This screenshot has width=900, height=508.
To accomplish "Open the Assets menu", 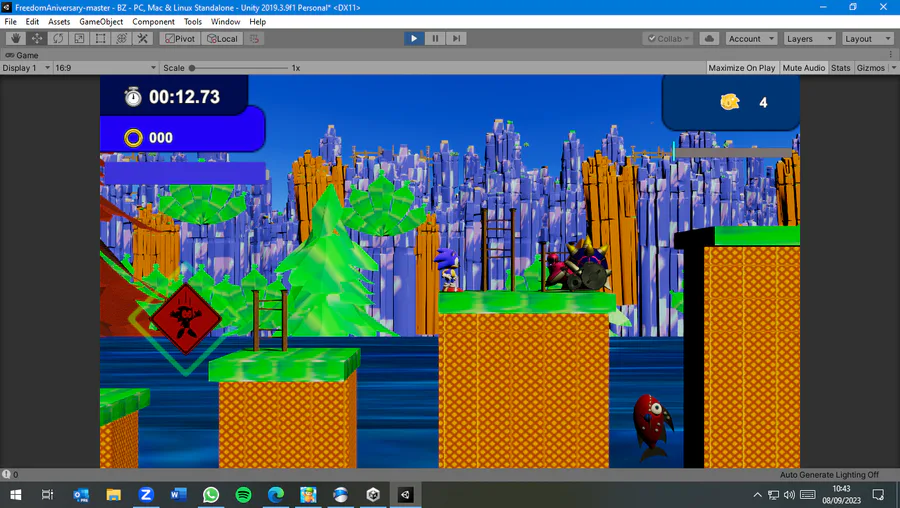I will coord(59,22).
